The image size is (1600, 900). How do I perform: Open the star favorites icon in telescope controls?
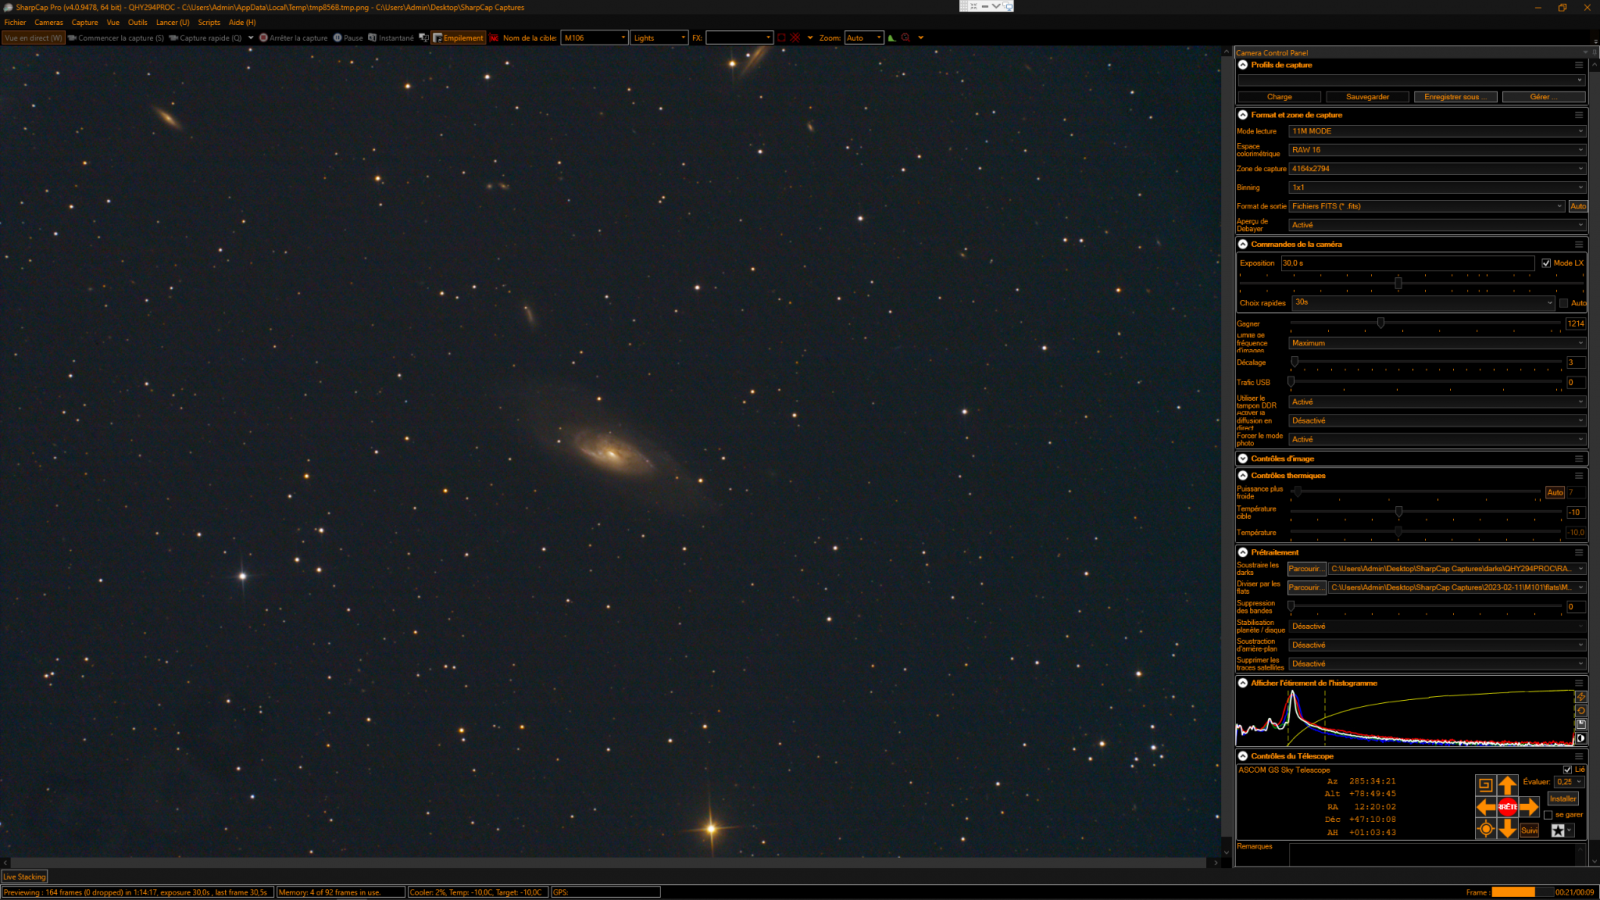point(1558,831)
